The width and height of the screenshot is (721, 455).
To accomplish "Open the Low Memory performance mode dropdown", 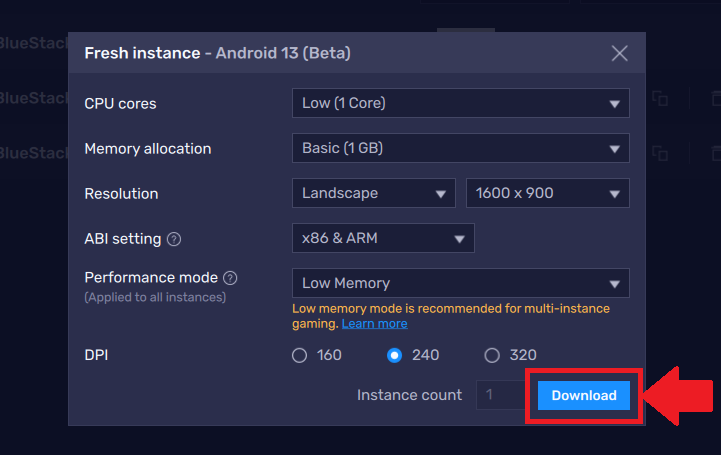I will tap(461, 283).
